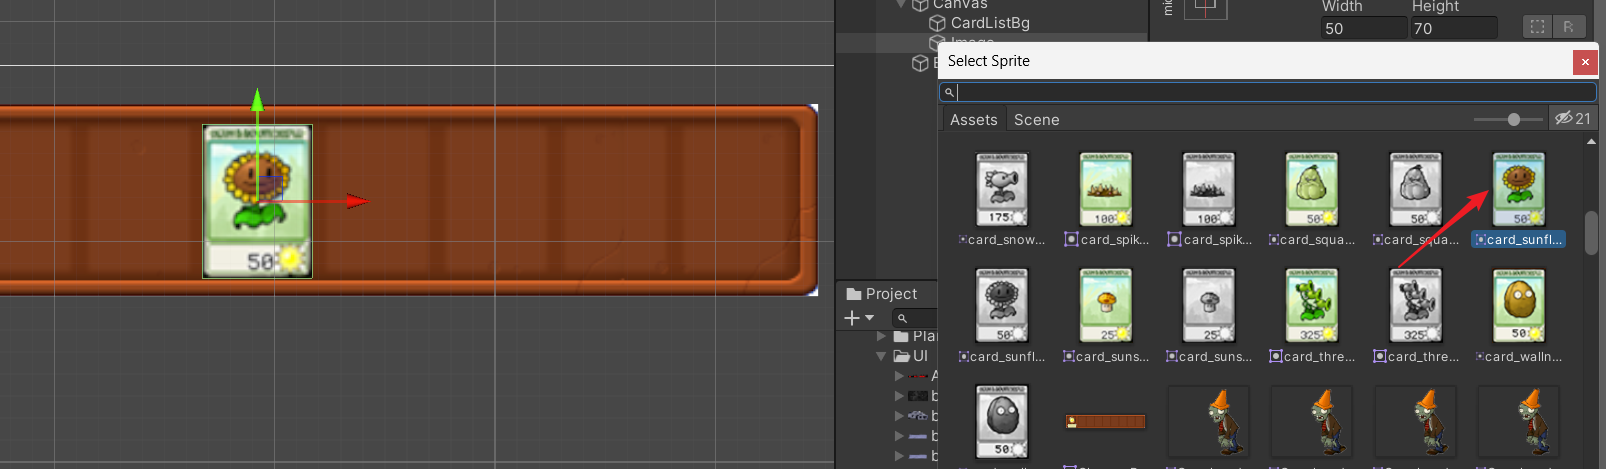Select the colored sun-shroom card sprite costing 25
This screenshot has height=469, width=1606.
pyautogui.click(x=1105, y=306)
